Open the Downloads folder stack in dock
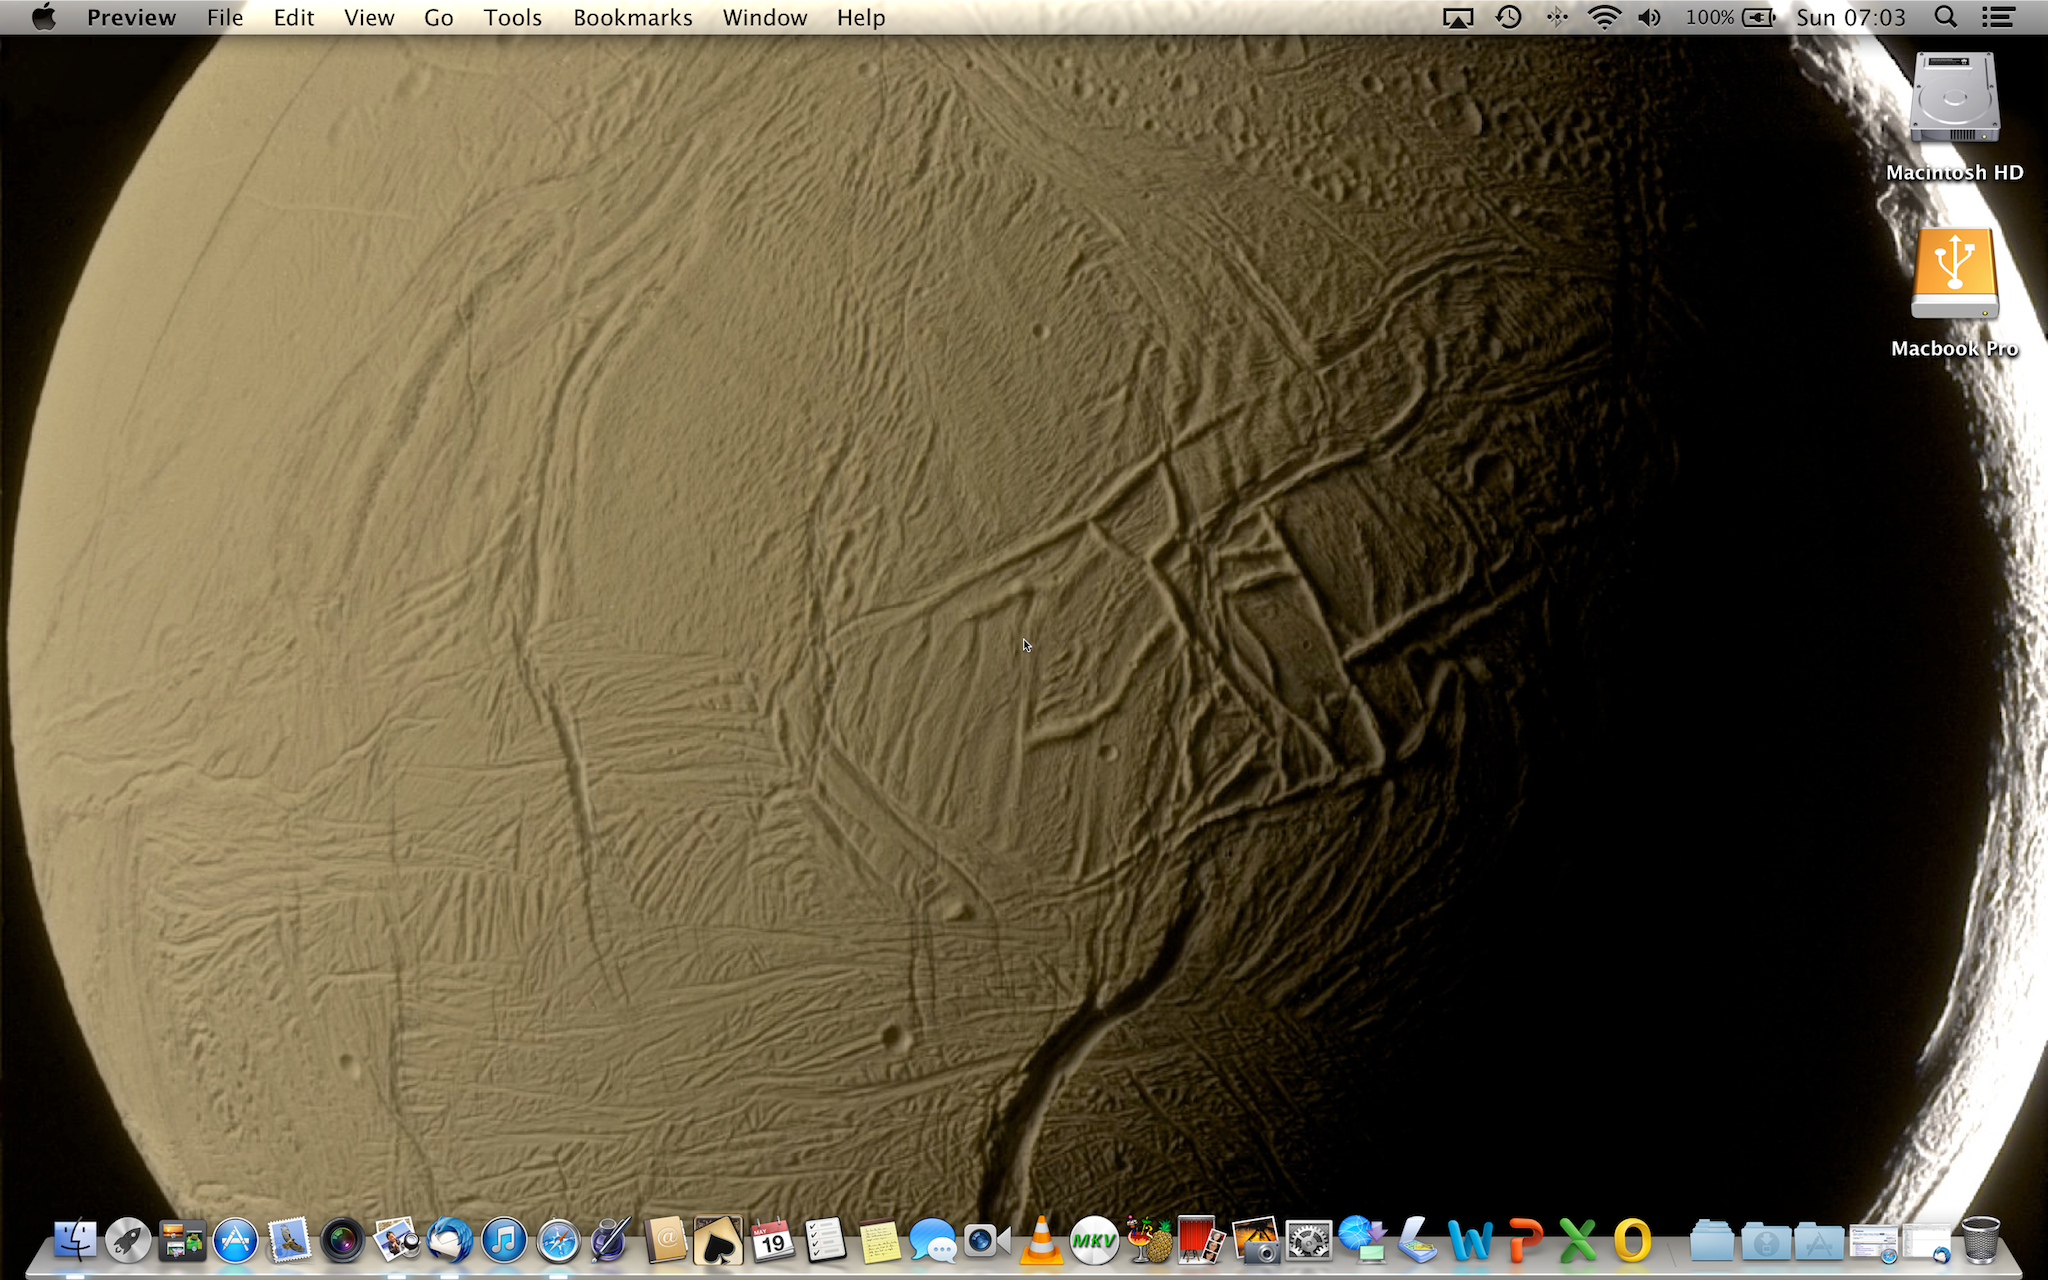 1766,1241
